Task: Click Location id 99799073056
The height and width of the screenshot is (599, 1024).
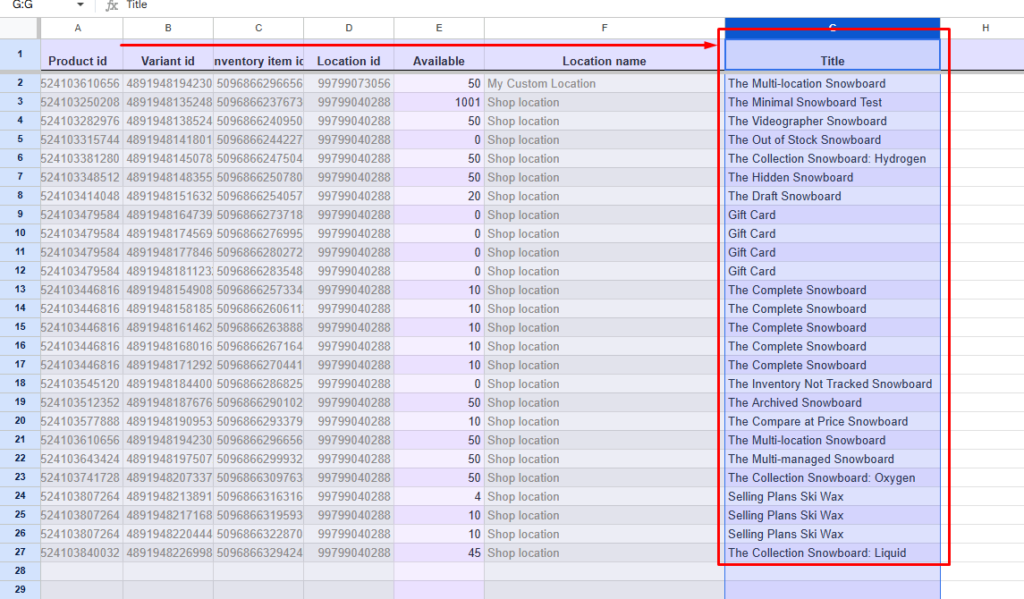Action: [x=349, y=84]
